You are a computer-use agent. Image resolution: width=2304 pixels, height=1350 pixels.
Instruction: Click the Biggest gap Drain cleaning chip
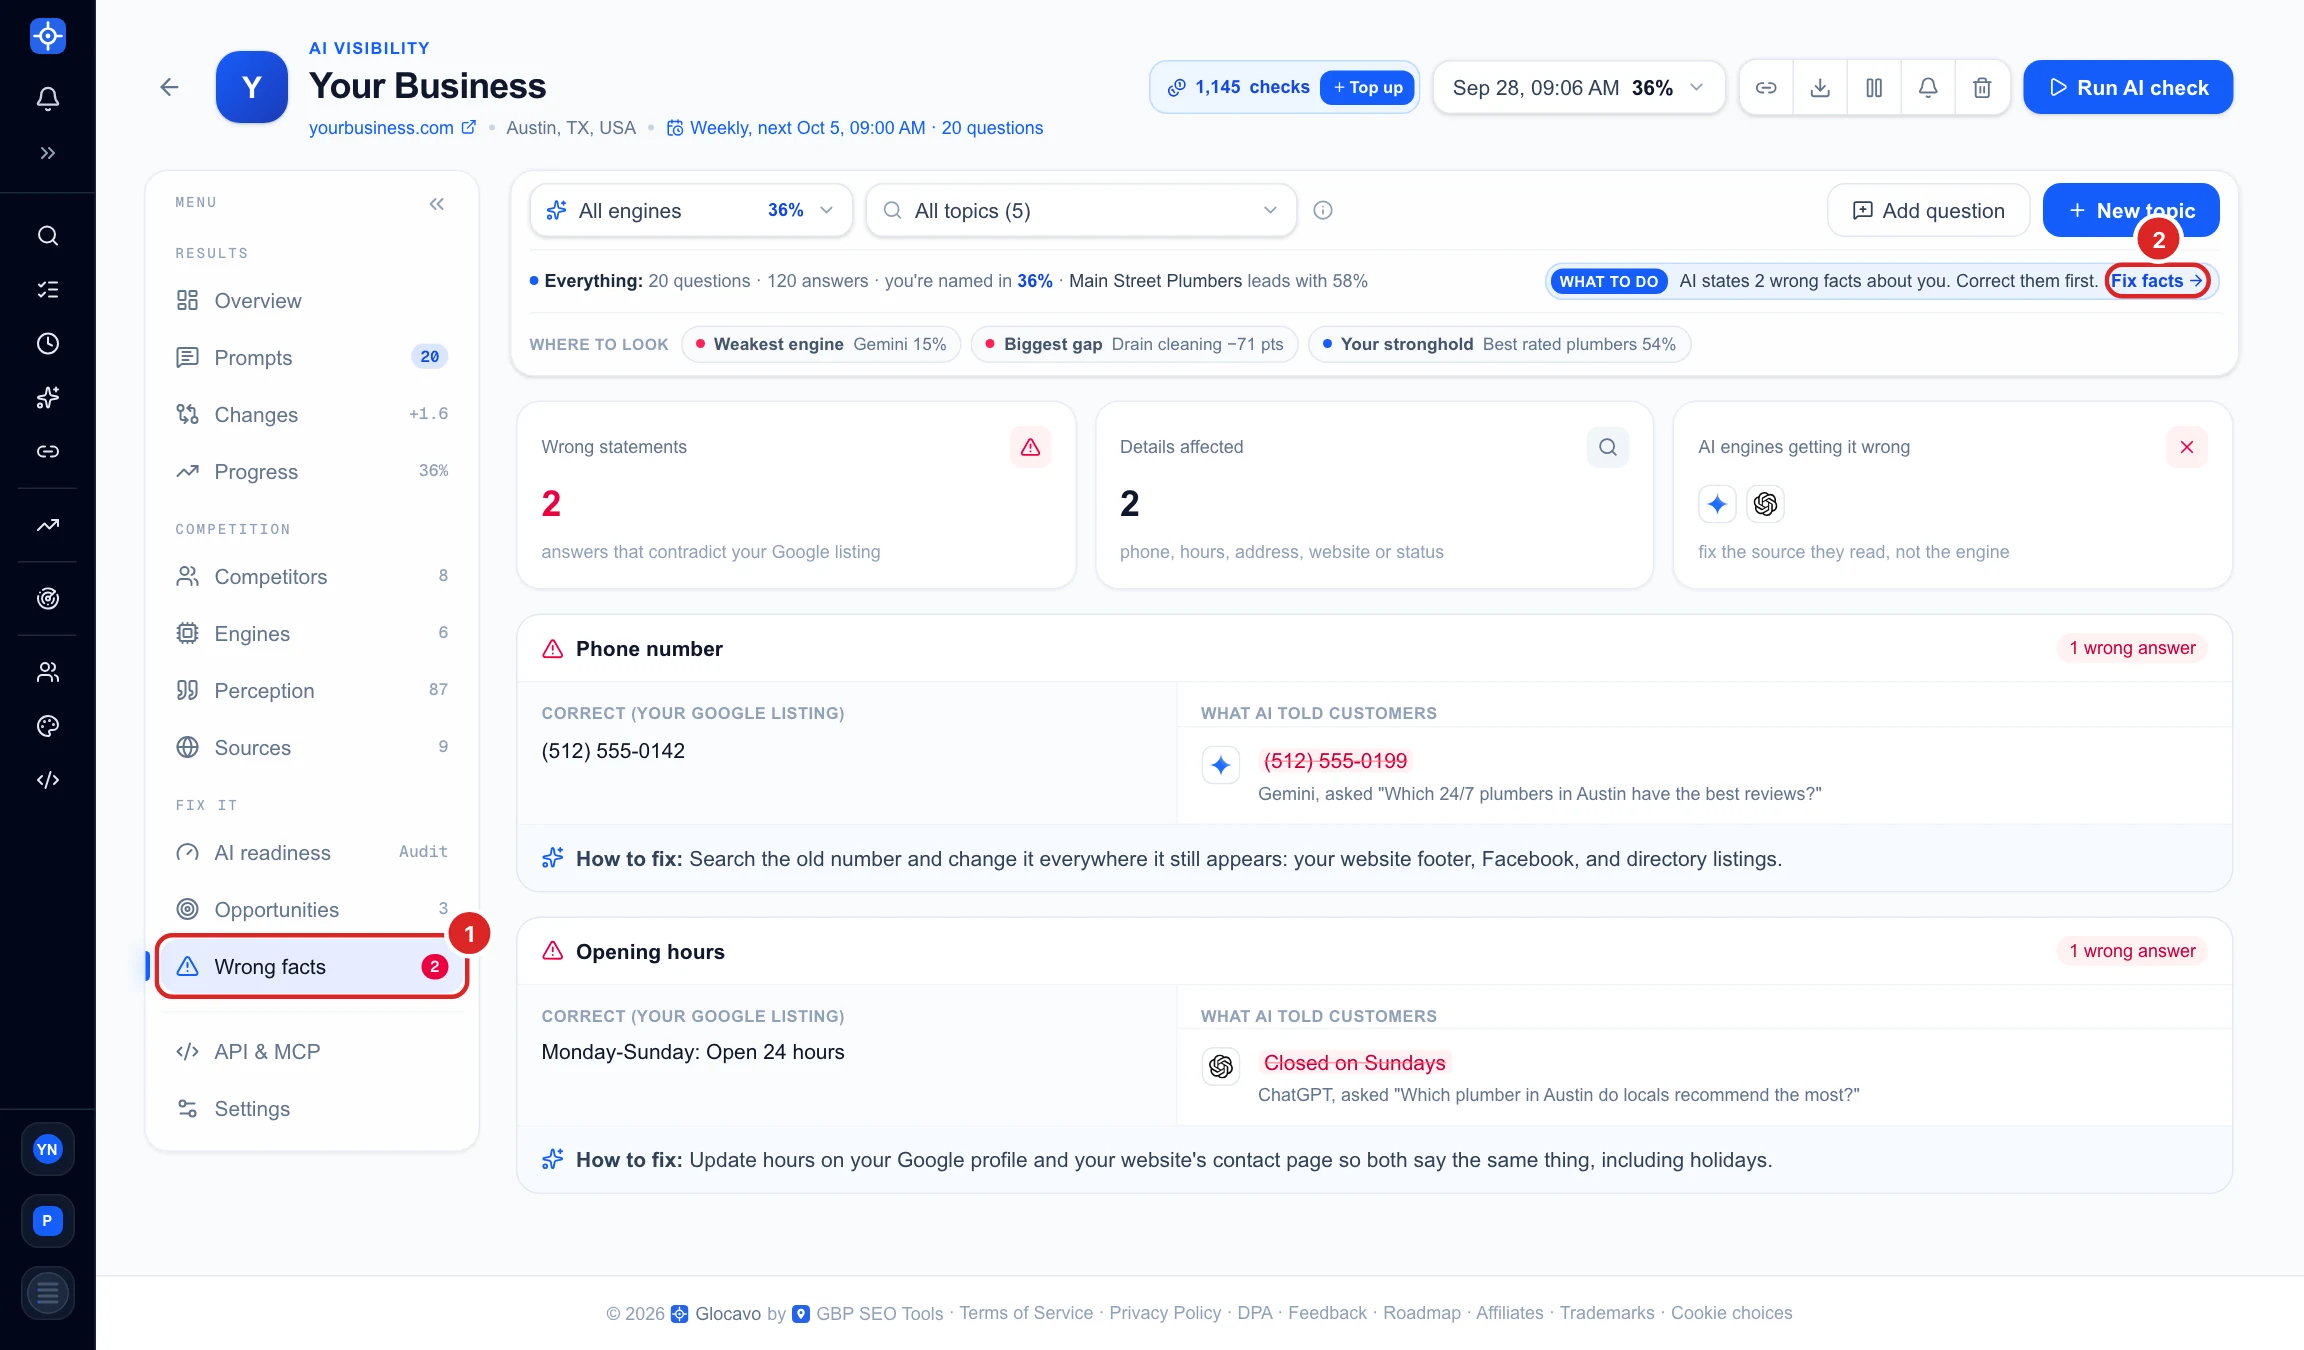click(1134, 344)
